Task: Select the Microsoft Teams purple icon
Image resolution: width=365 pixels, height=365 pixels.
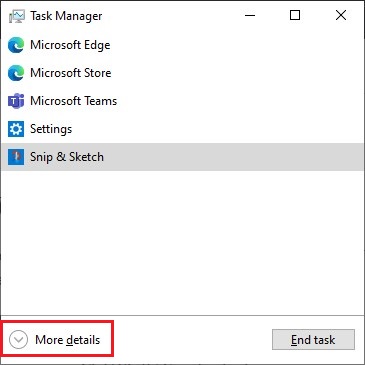Action: click(16, 101)
